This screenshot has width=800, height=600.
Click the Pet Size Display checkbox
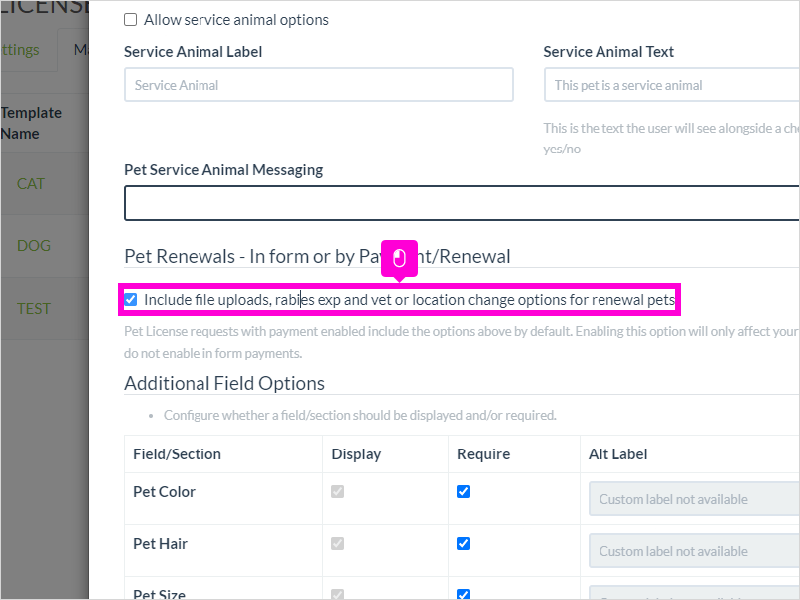point(337,594)
